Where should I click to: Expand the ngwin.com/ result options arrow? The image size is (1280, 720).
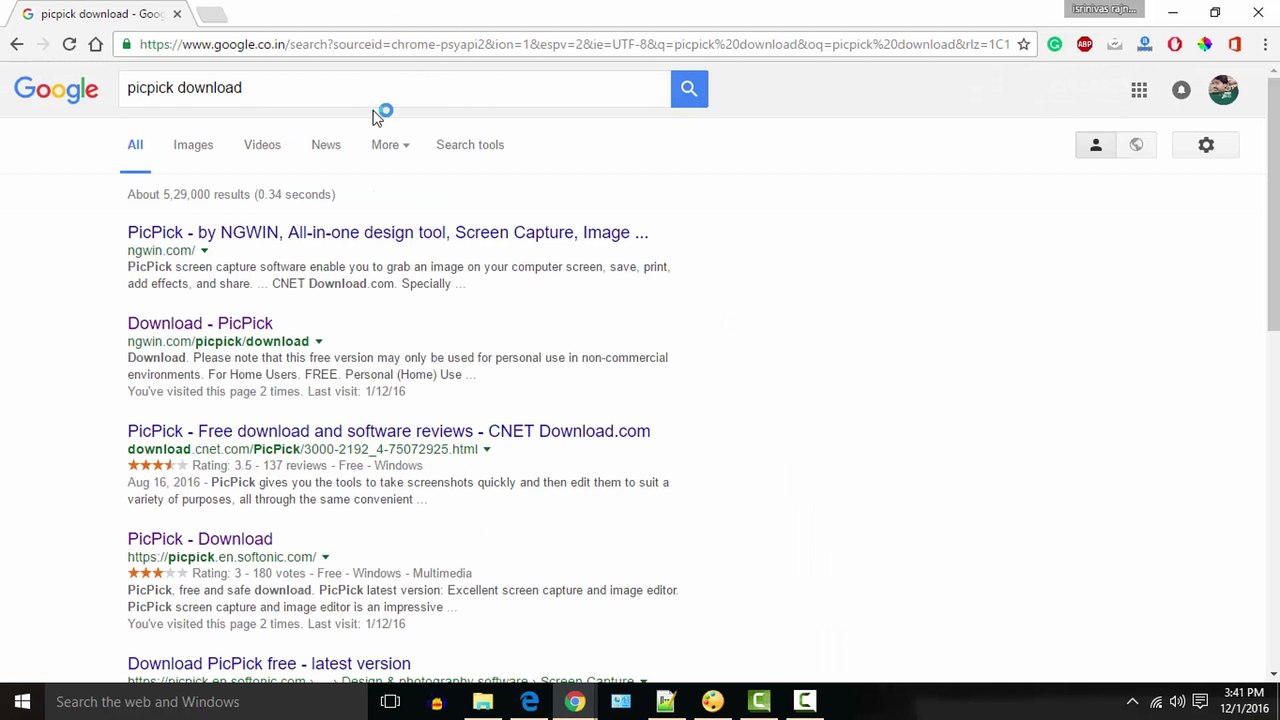(x=204, y=251)
